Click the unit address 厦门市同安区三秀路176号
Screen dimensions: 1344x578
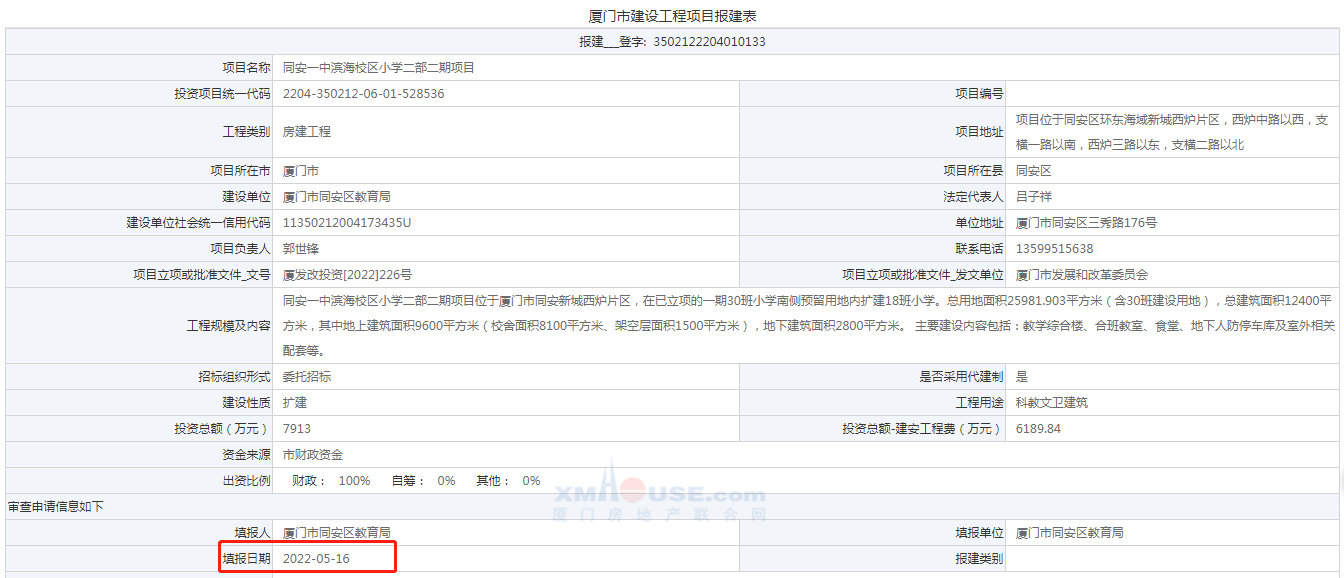(x=1086, y=223)
